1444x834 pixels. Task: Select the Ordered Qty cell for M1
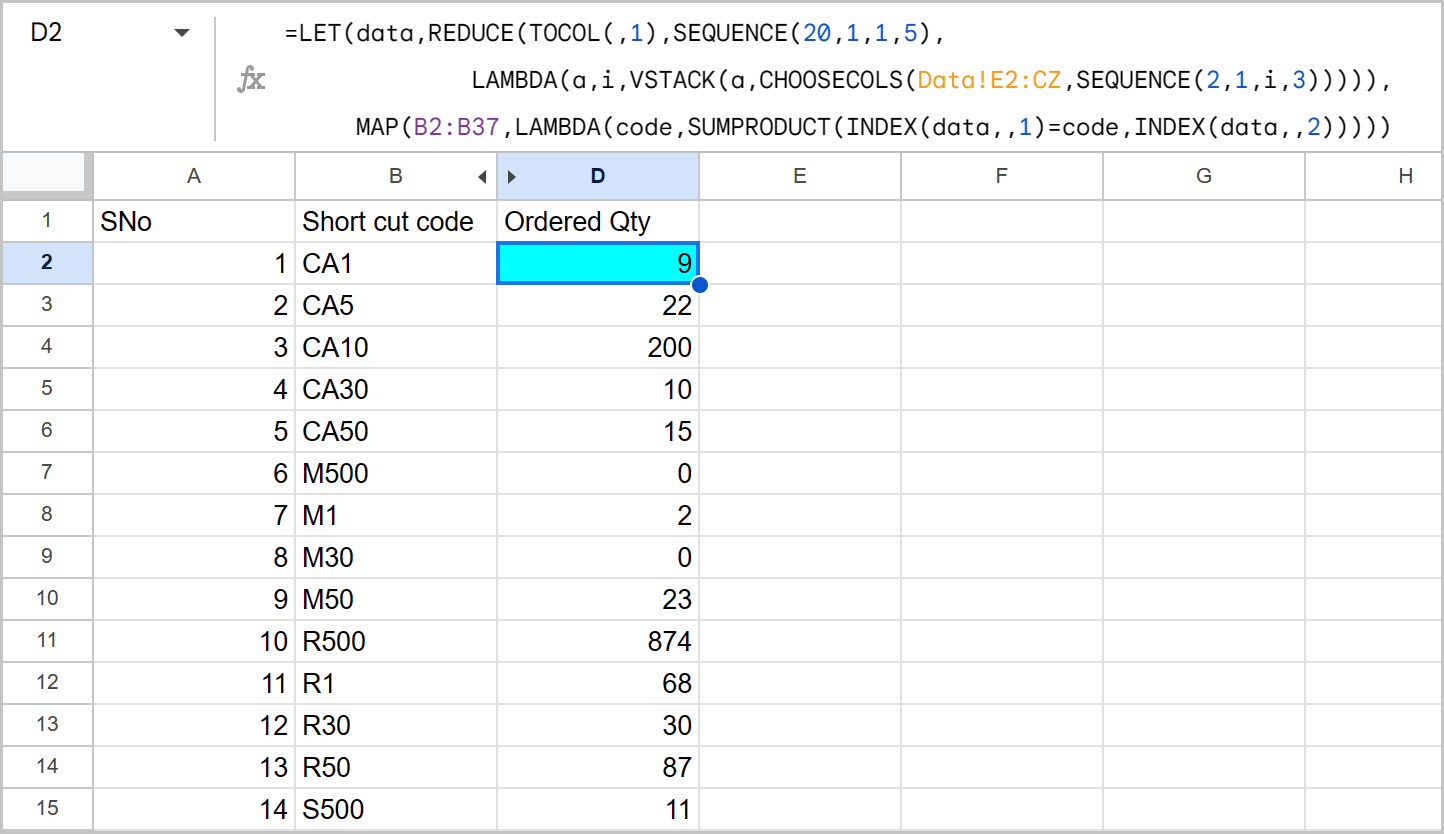(x=598, y=515)
